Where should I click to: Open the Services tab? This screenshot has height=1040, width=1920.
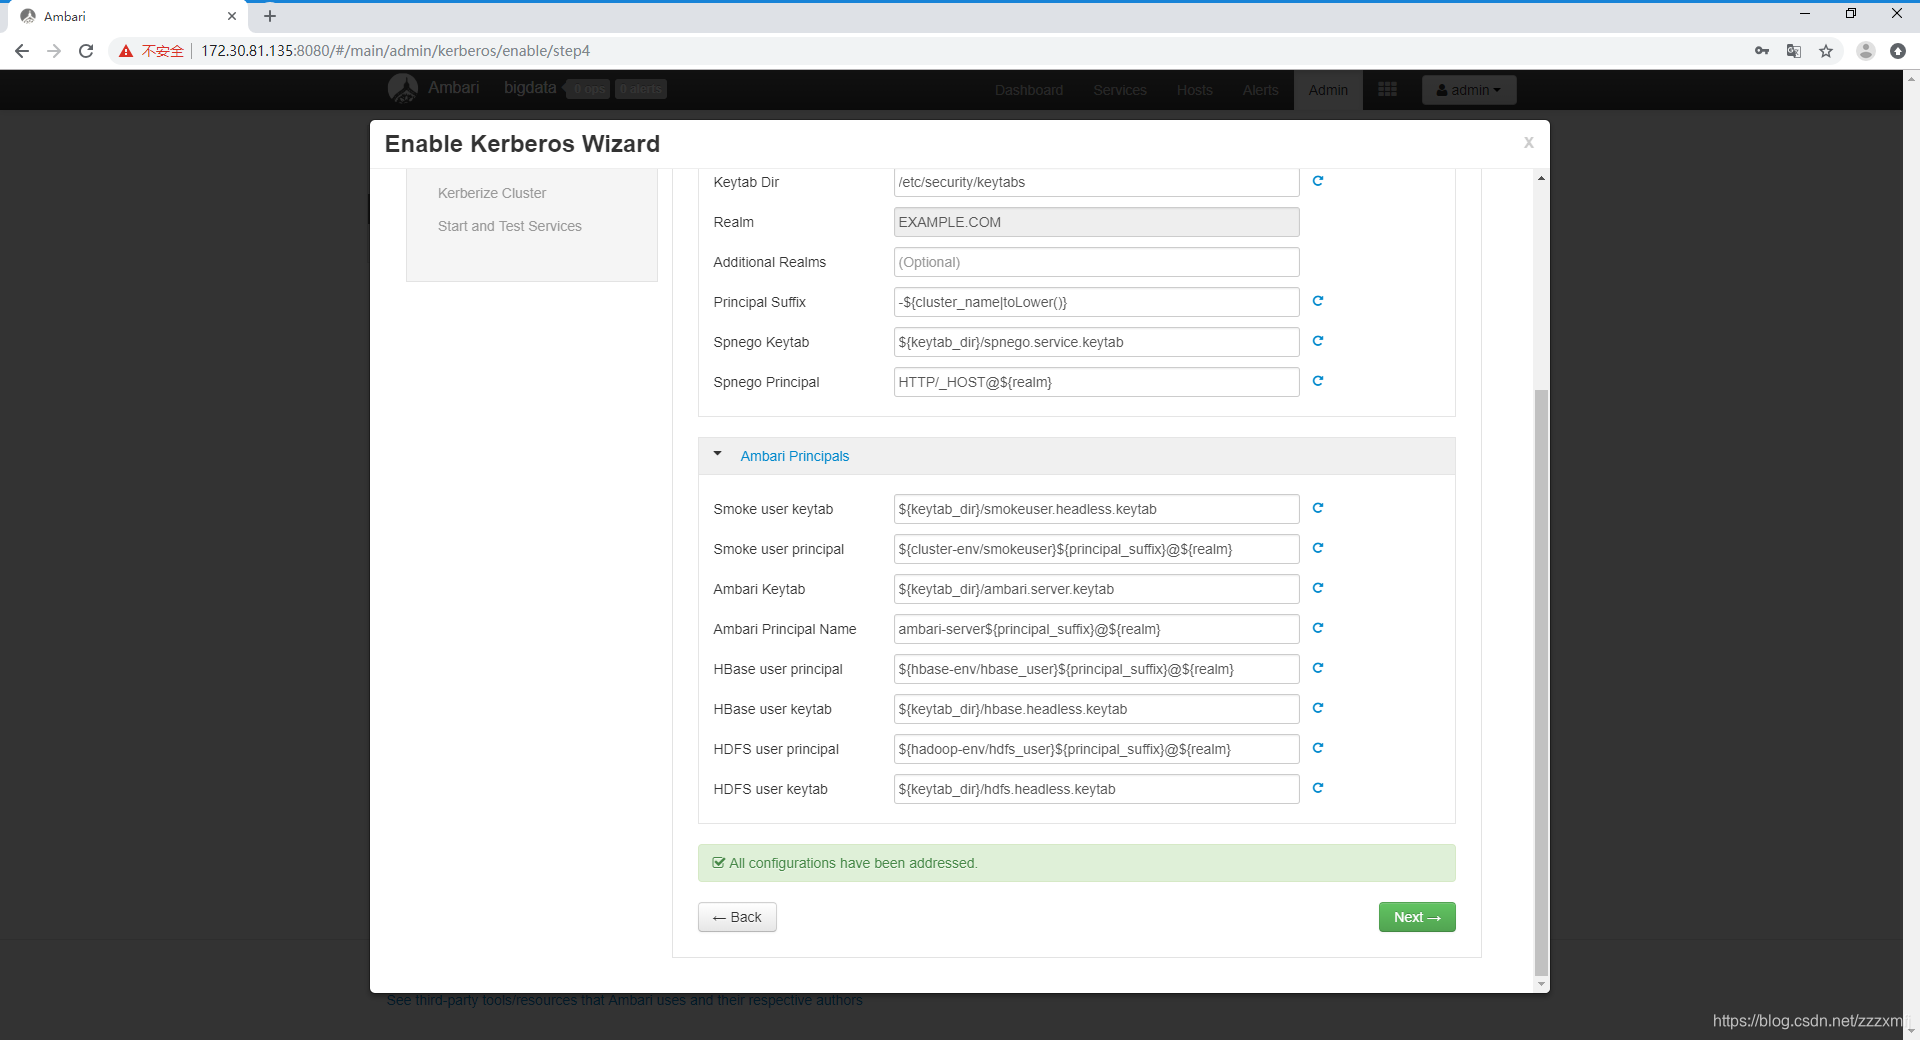coord(1120,90)
